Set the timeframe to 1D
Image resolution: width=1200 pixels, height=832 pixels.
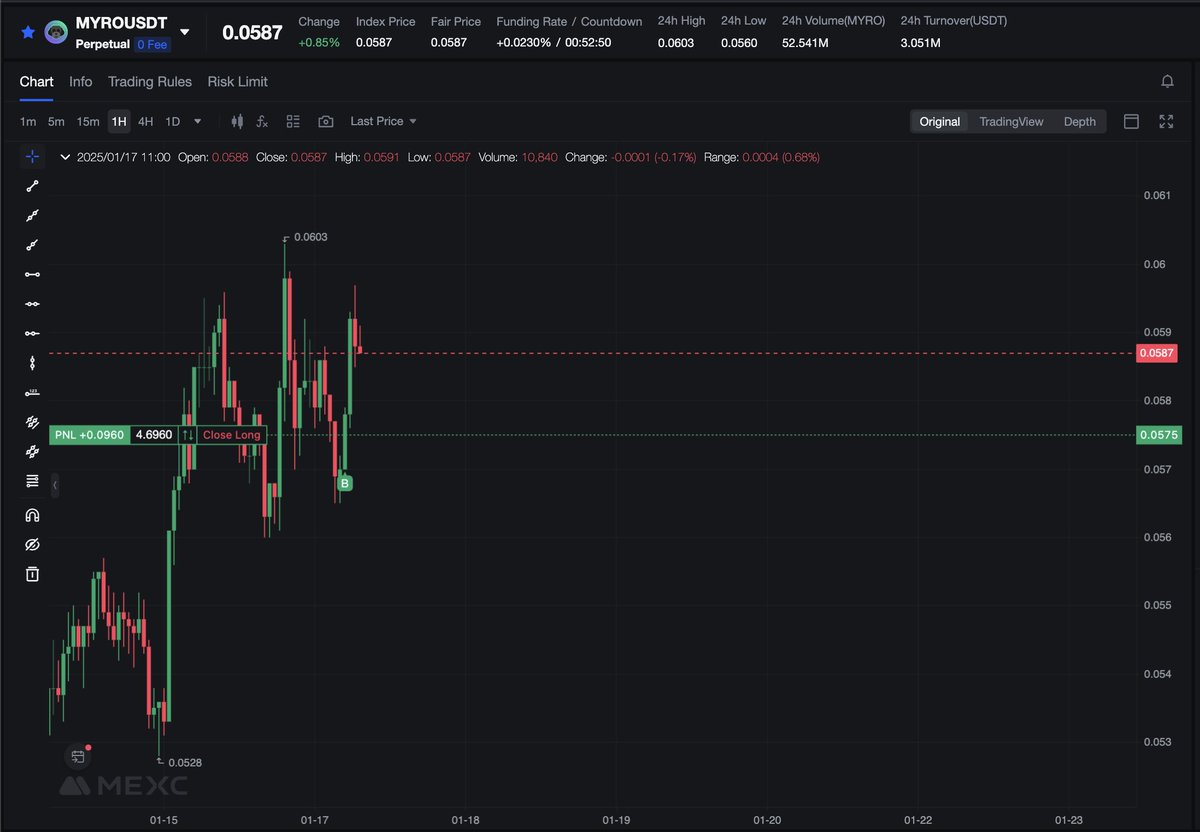coord(172,121)
